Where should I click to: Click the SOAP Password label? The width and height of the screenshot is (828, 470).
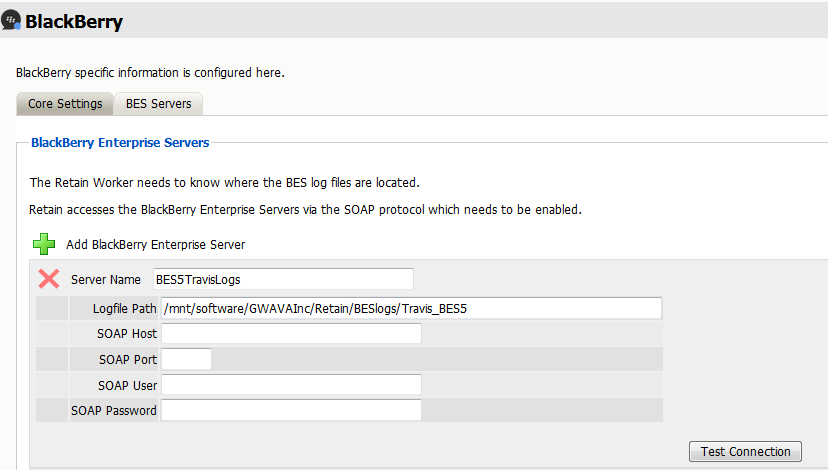coord(114,410)
